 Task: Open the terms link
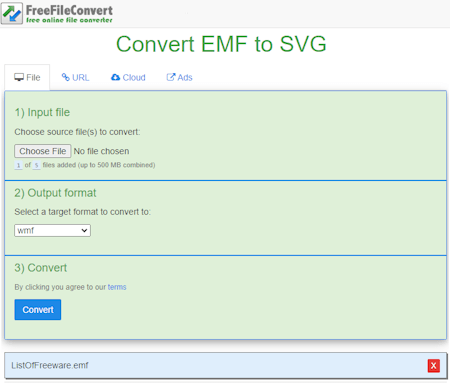[x=117, y=287]
